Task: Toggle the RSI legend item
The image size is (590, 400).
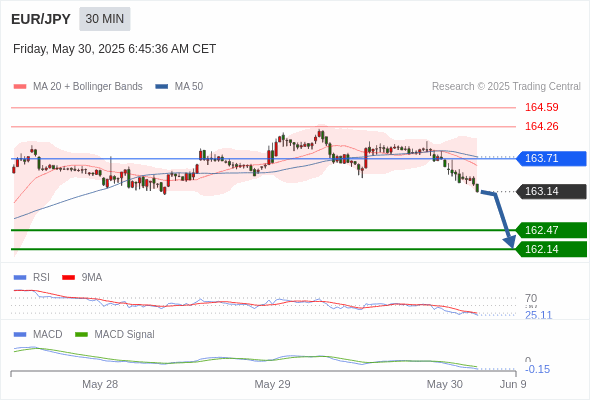Action: click(32, 277)
